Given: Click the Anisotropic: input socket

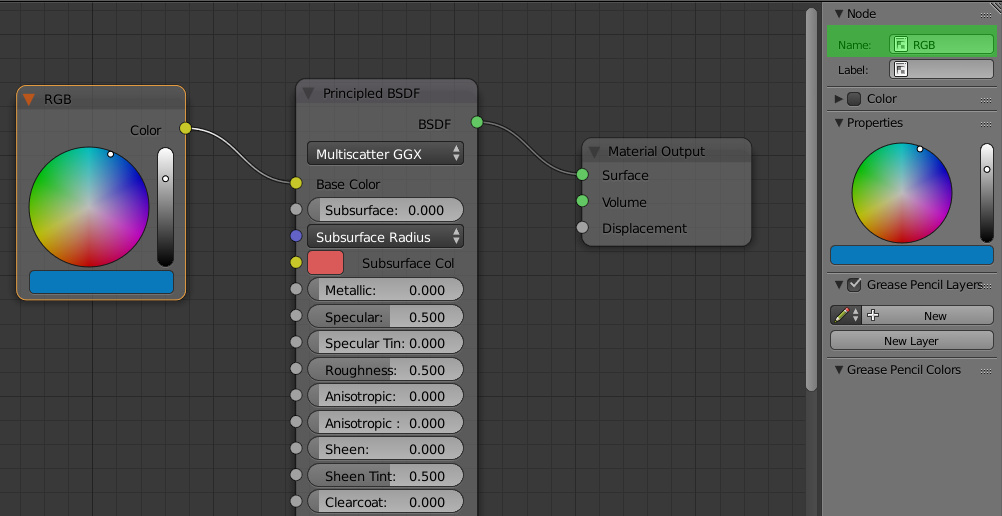Looking at the screenshot, I should tap(296, 395).
